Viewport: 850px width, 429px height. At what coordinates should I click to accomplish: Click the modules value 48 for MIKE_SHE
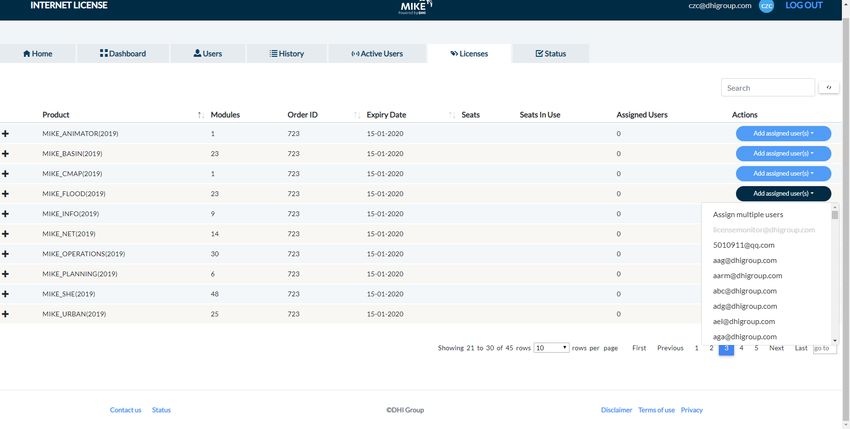click(215, 294)
